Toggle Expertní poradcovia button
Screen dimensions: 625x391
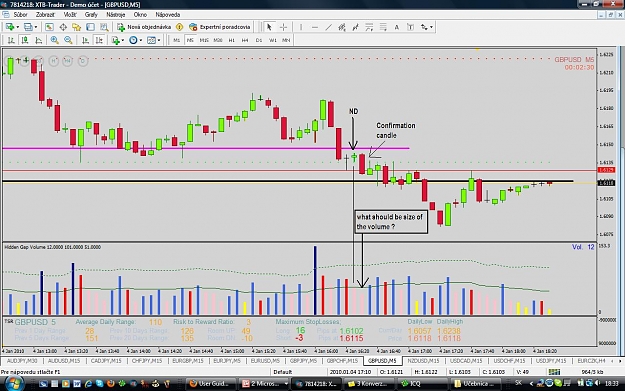[220, 27]
